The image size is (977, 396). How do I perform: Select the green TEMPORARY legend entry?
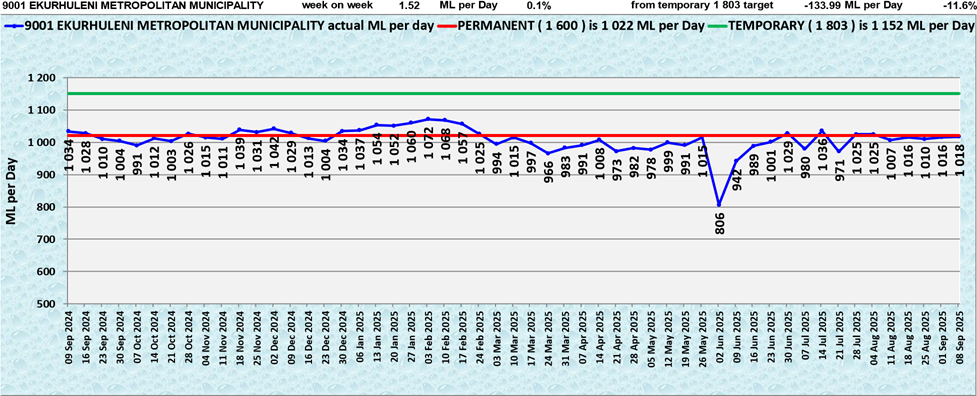[x=841, y=27]
